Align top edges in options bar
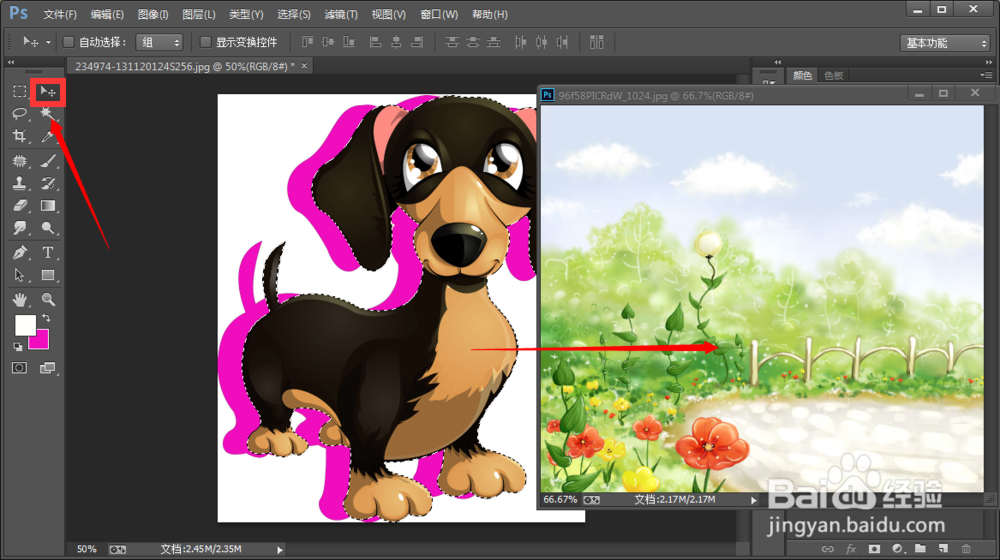This screenshot has width=1000, height=560. (307, 42)
